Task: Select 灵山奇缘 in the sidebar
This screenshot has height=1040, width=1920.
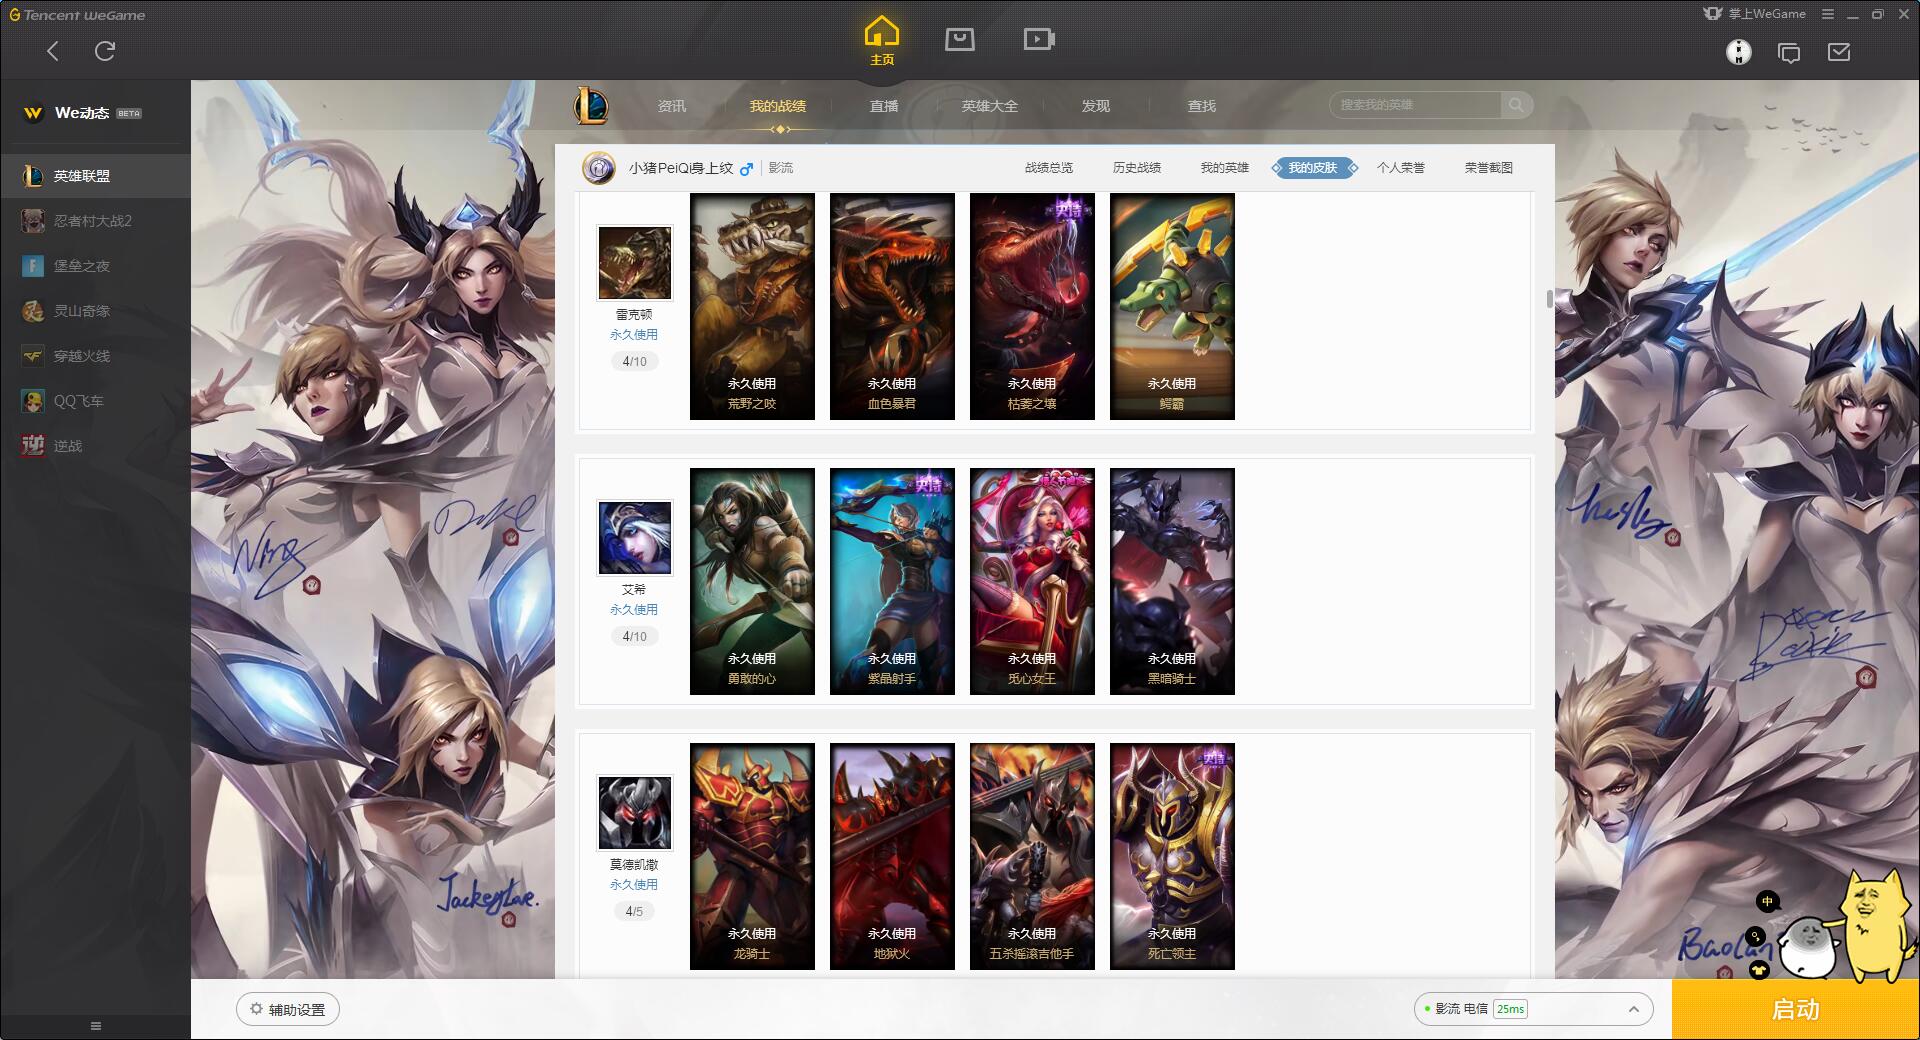Action: 95,311
